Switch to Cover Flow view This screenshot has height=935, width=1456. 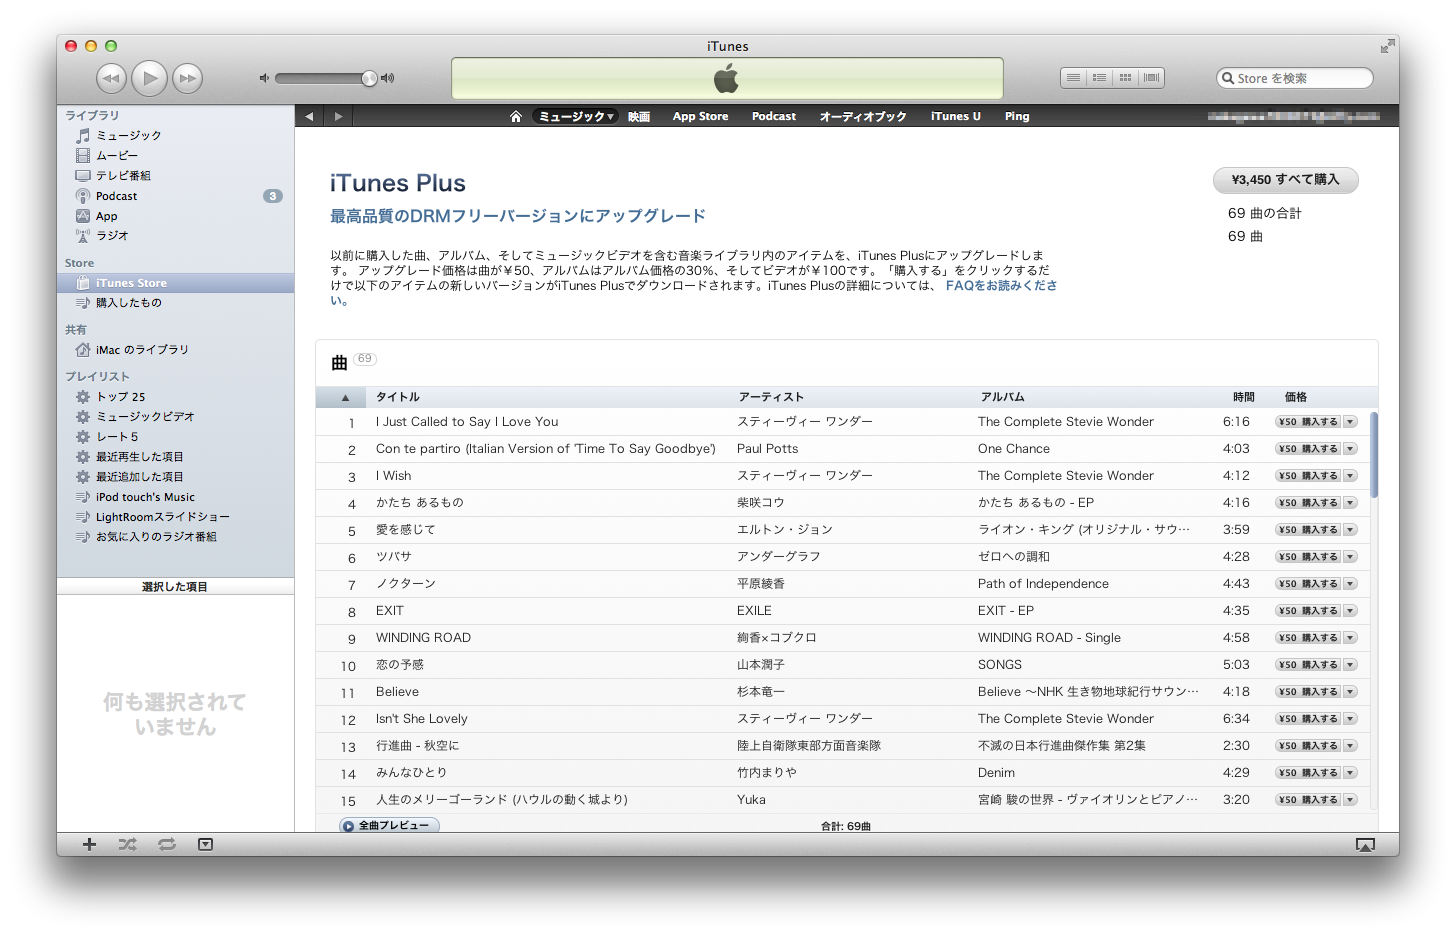coord(1151,78)
